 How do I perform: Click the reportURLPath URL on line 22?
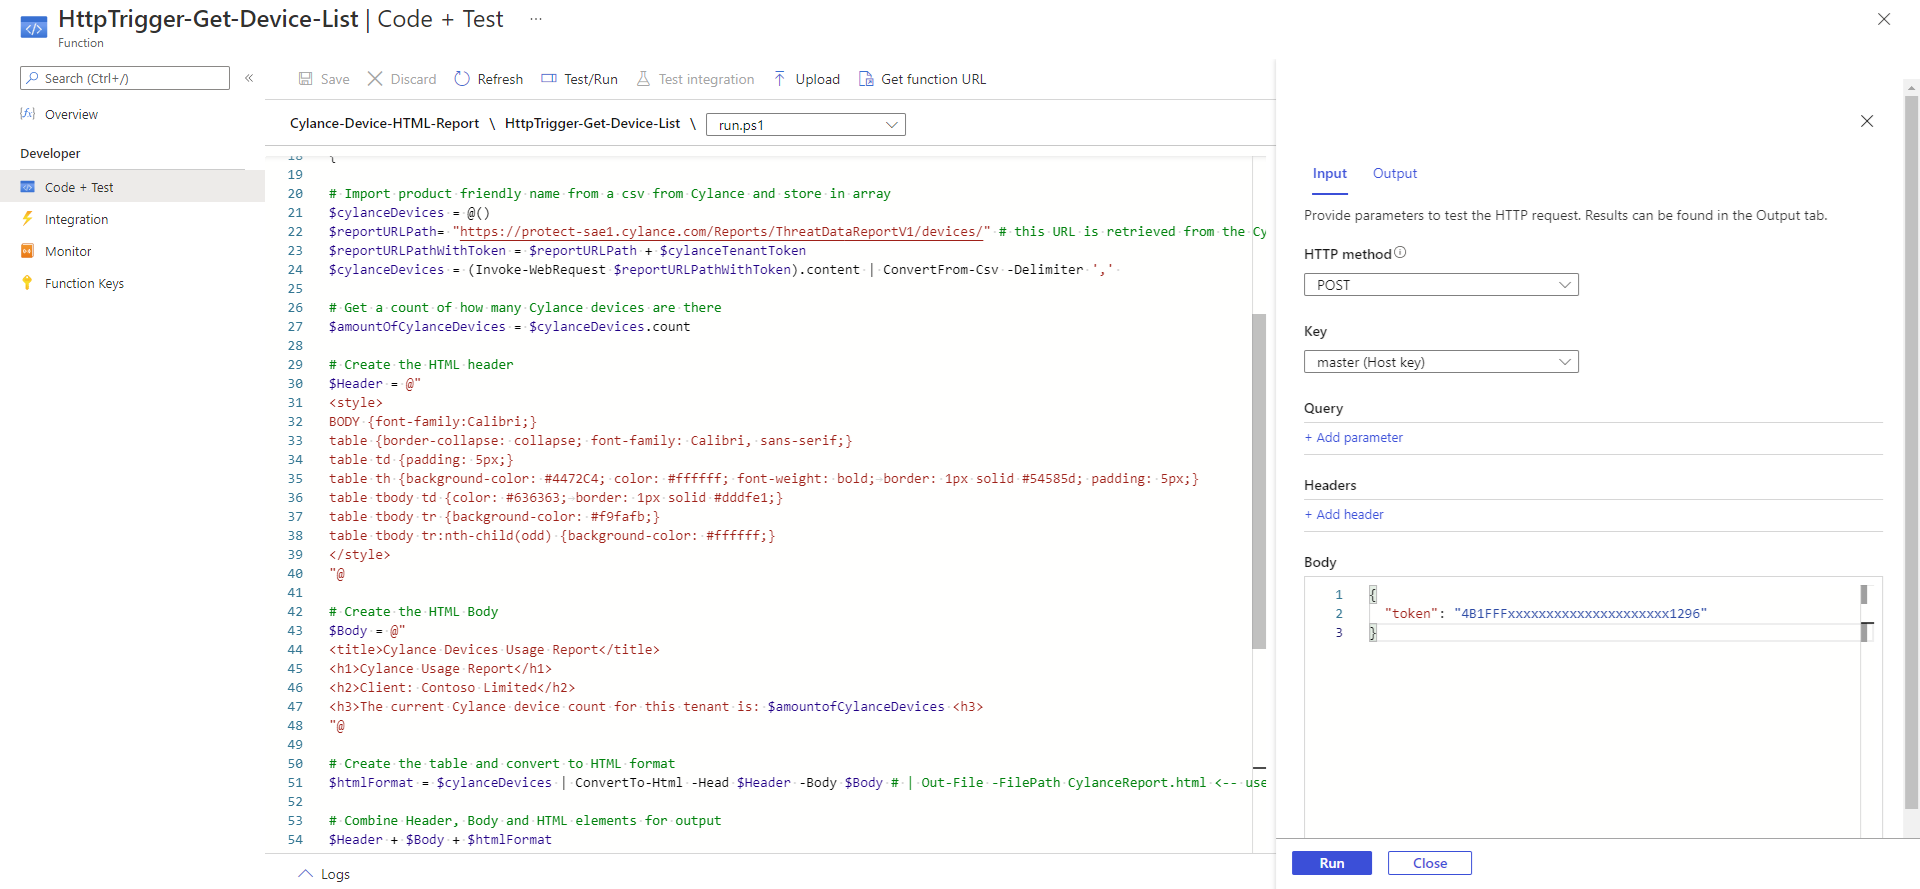[x=720, y=232]
